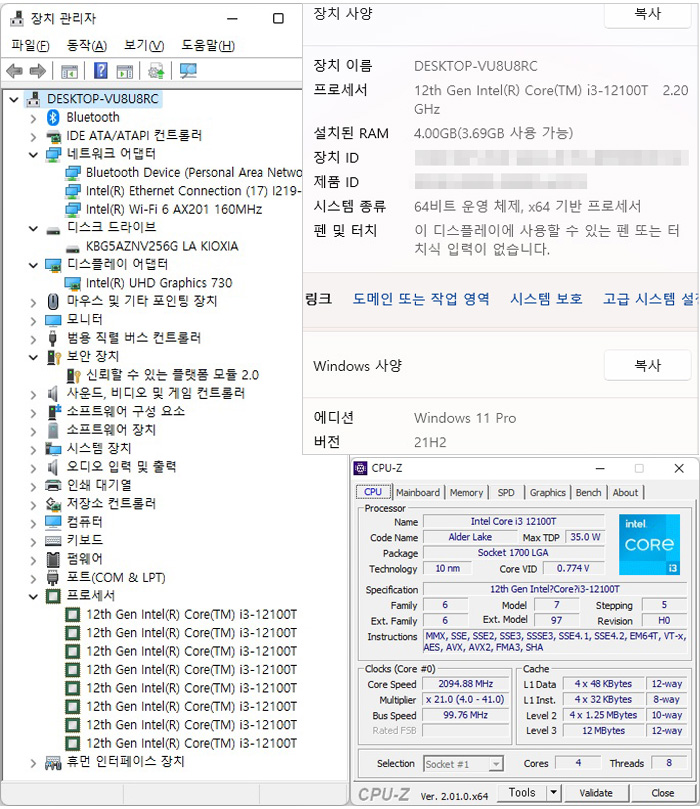Click the 인쇄 대기열 printer icon
The height and width of the screenshot is (809, 700).
pyautogui.click(x=53, y=485)
